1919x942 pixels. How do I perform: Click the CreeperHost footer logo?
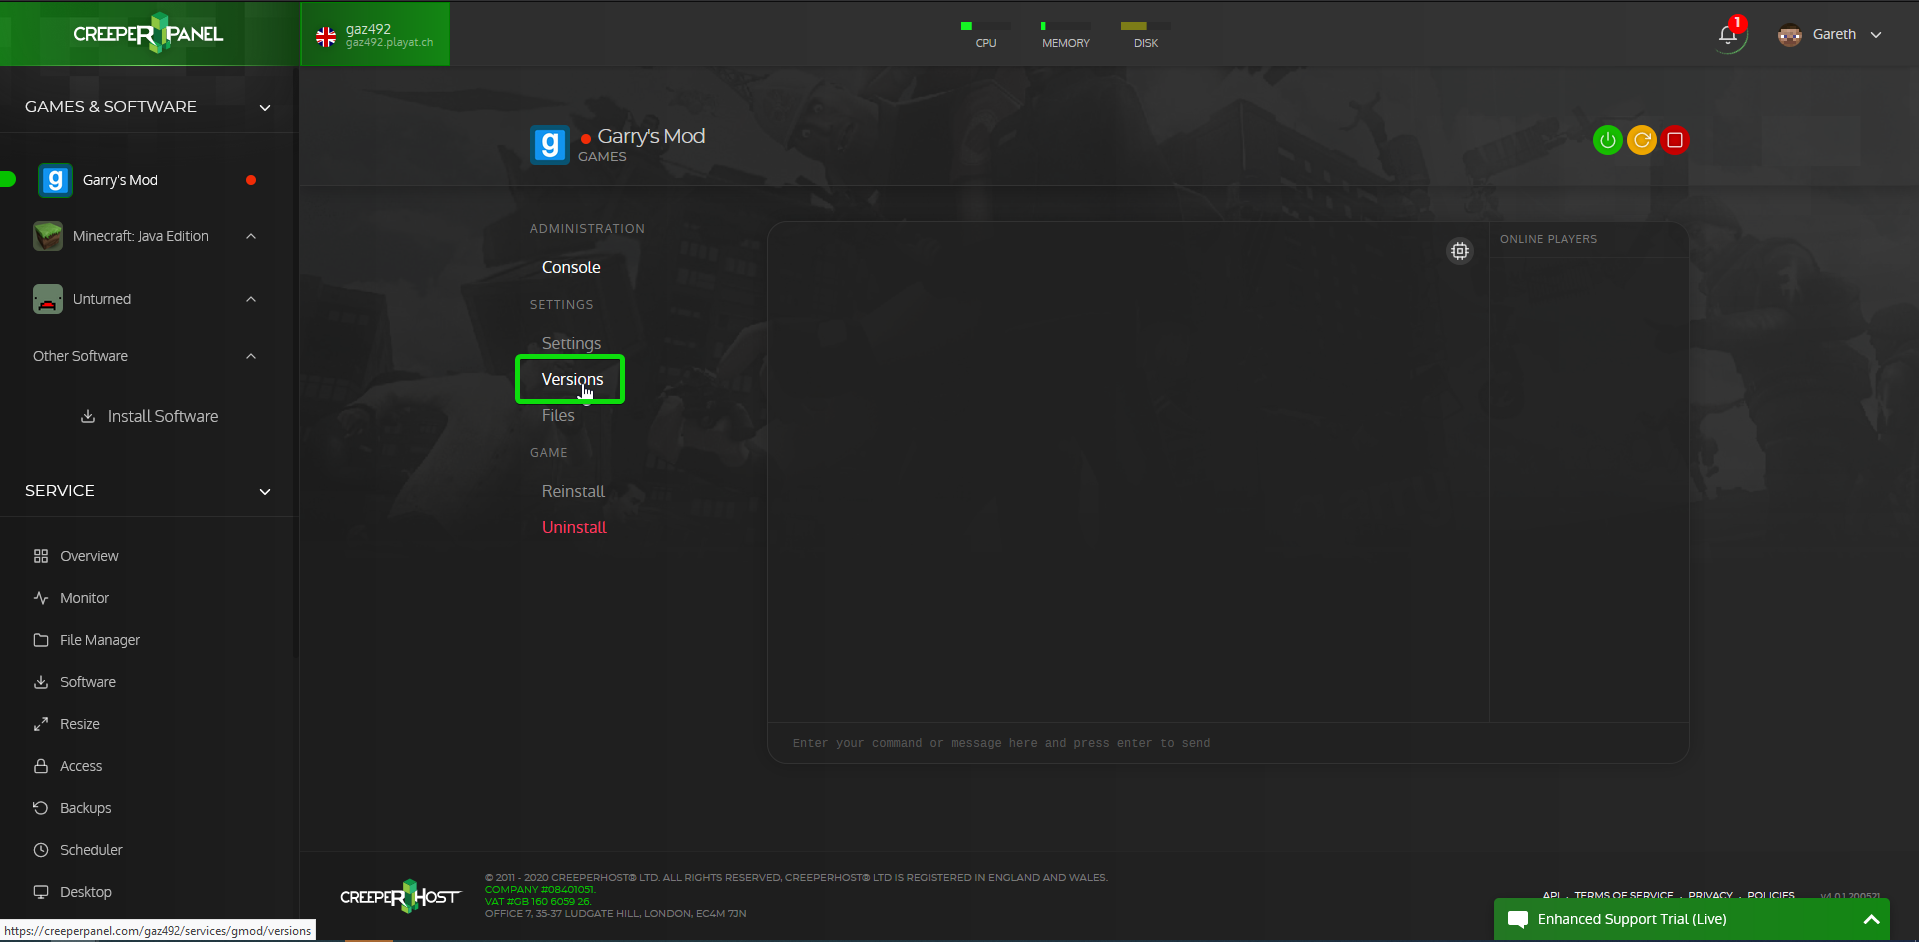pos(401,896)
